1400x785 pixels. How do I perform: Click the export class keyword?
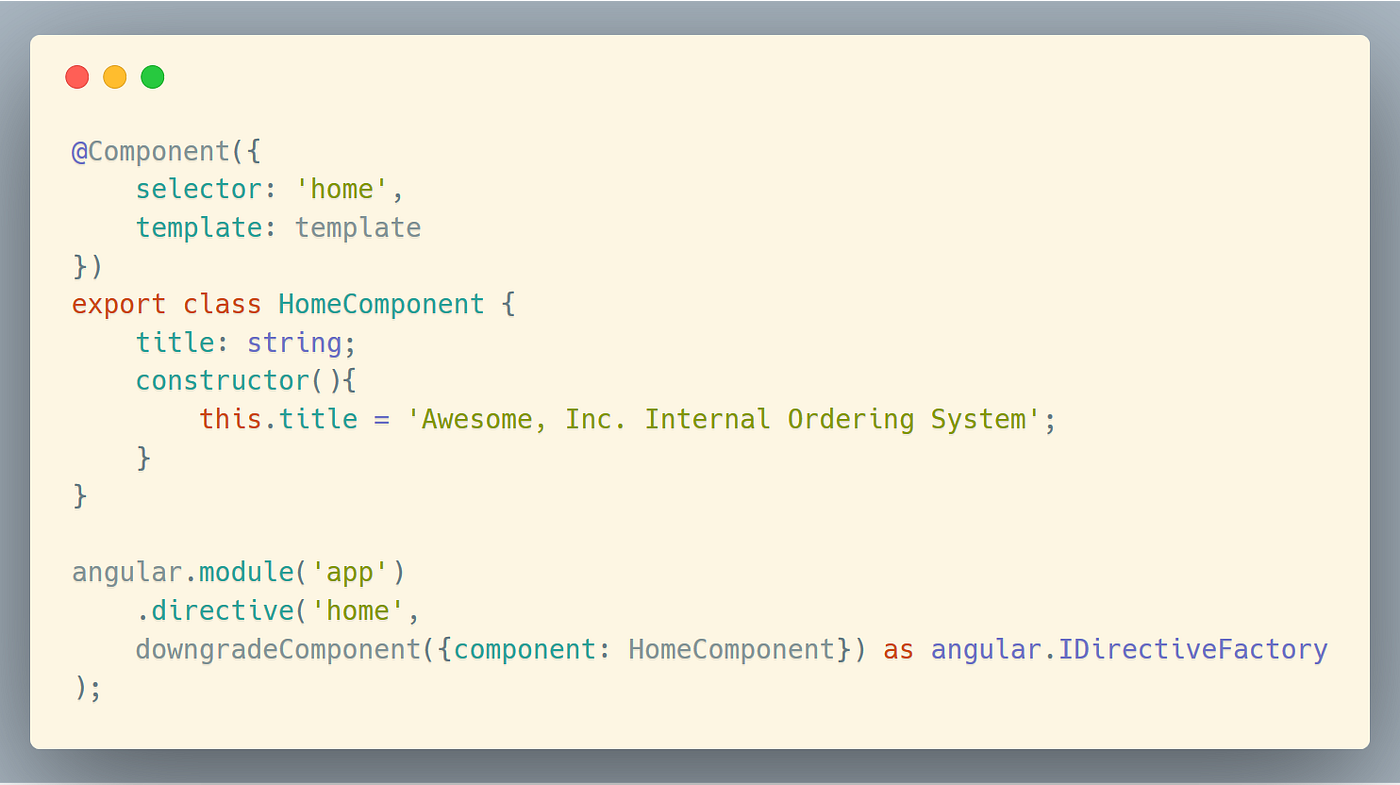(x=165, y=304)
